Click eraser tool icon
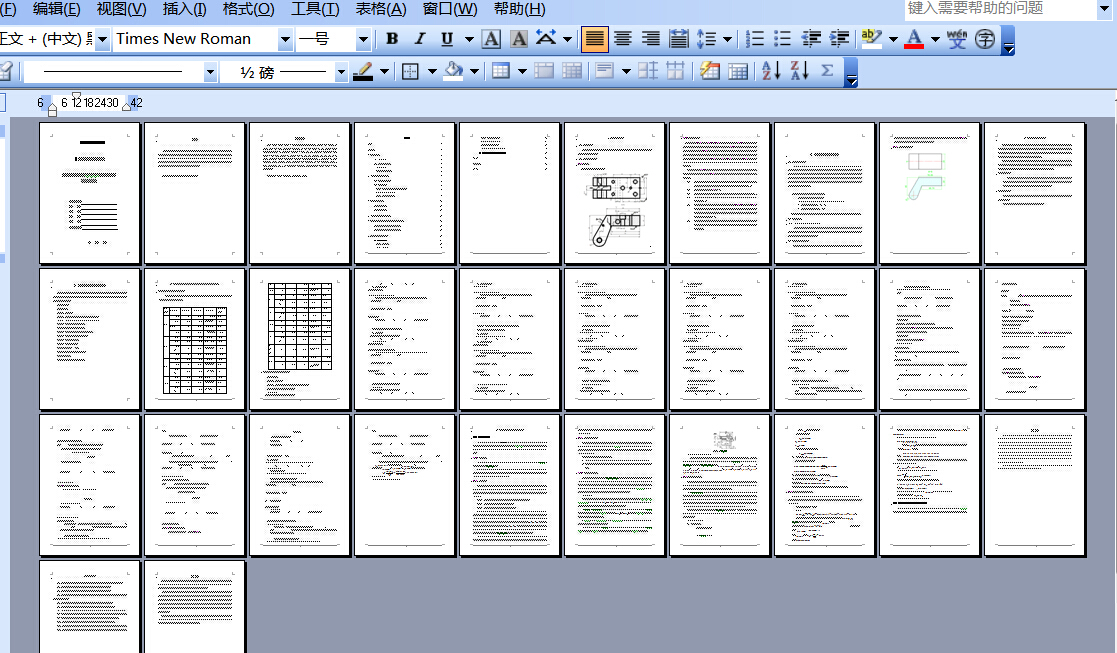The image size is (1117, 653). tap(6, 71)
